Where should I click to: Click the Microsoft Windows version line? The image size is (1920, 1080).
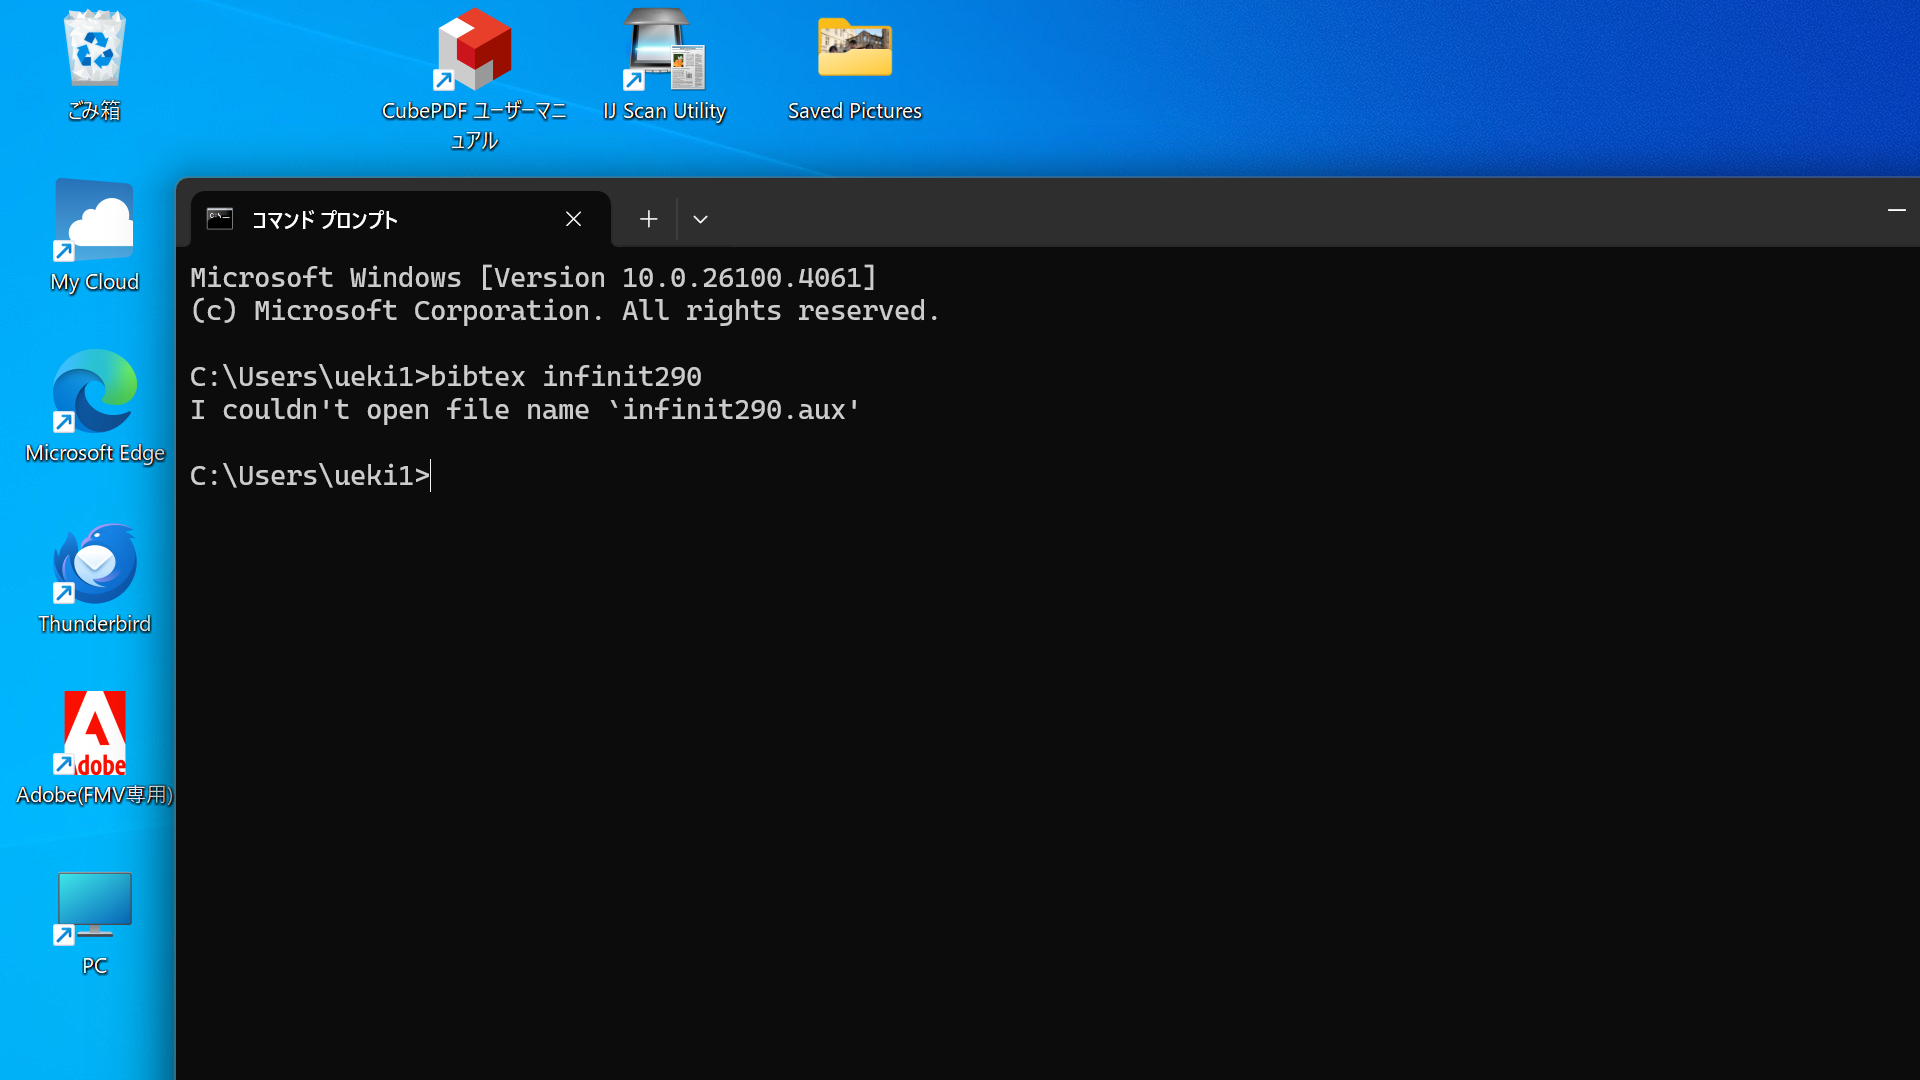tap(534, 278)
